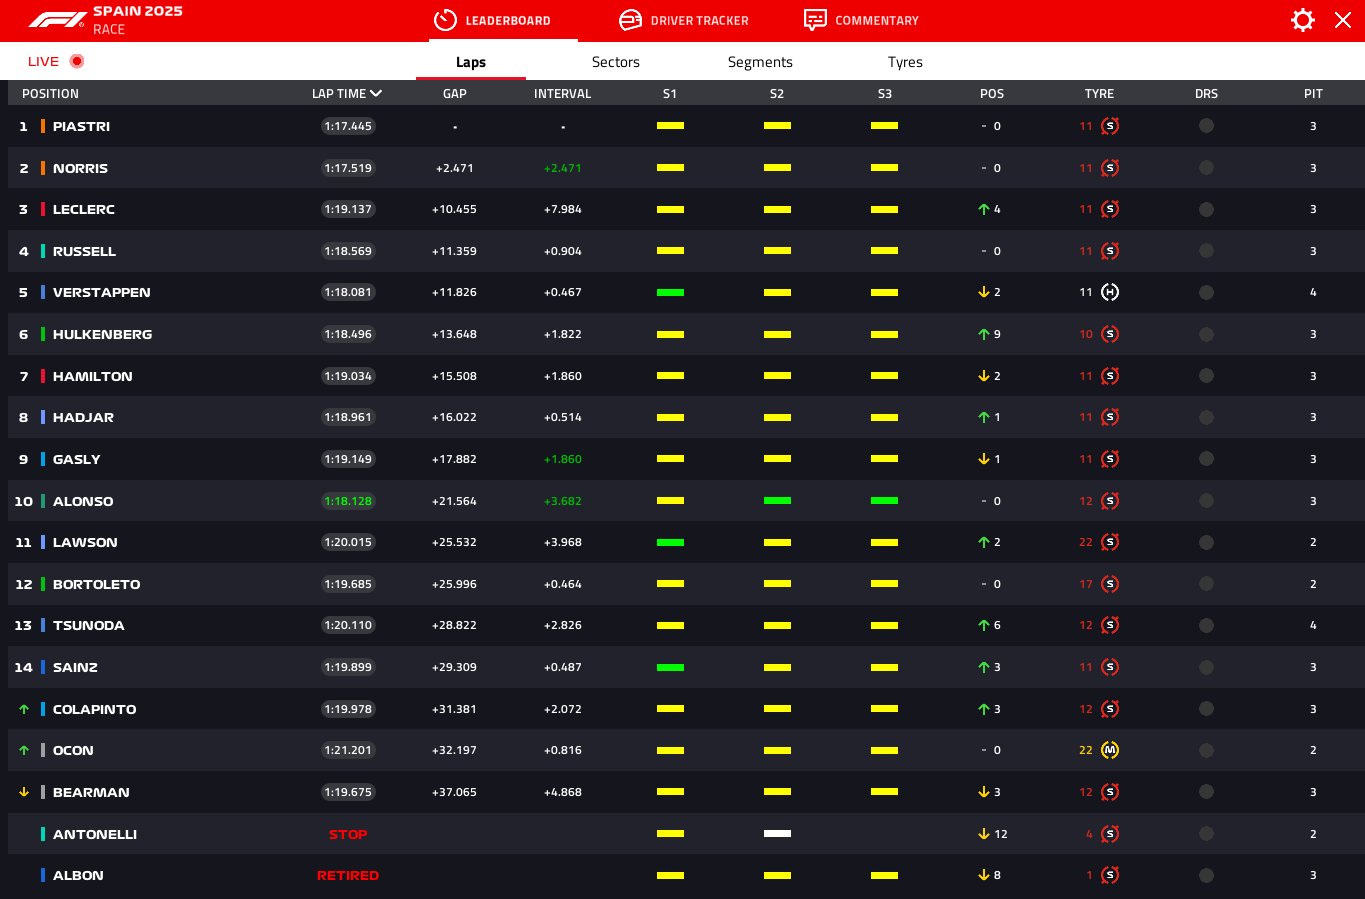Click Verstappen's green S1 sector bar

(670, 292)
